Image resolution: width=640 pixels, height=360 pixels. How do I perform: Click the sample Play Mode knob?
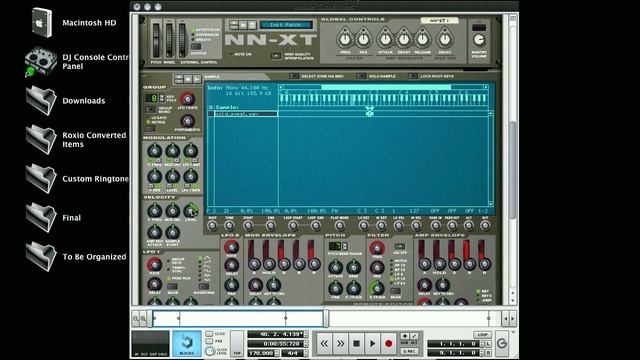click(339, 225)
